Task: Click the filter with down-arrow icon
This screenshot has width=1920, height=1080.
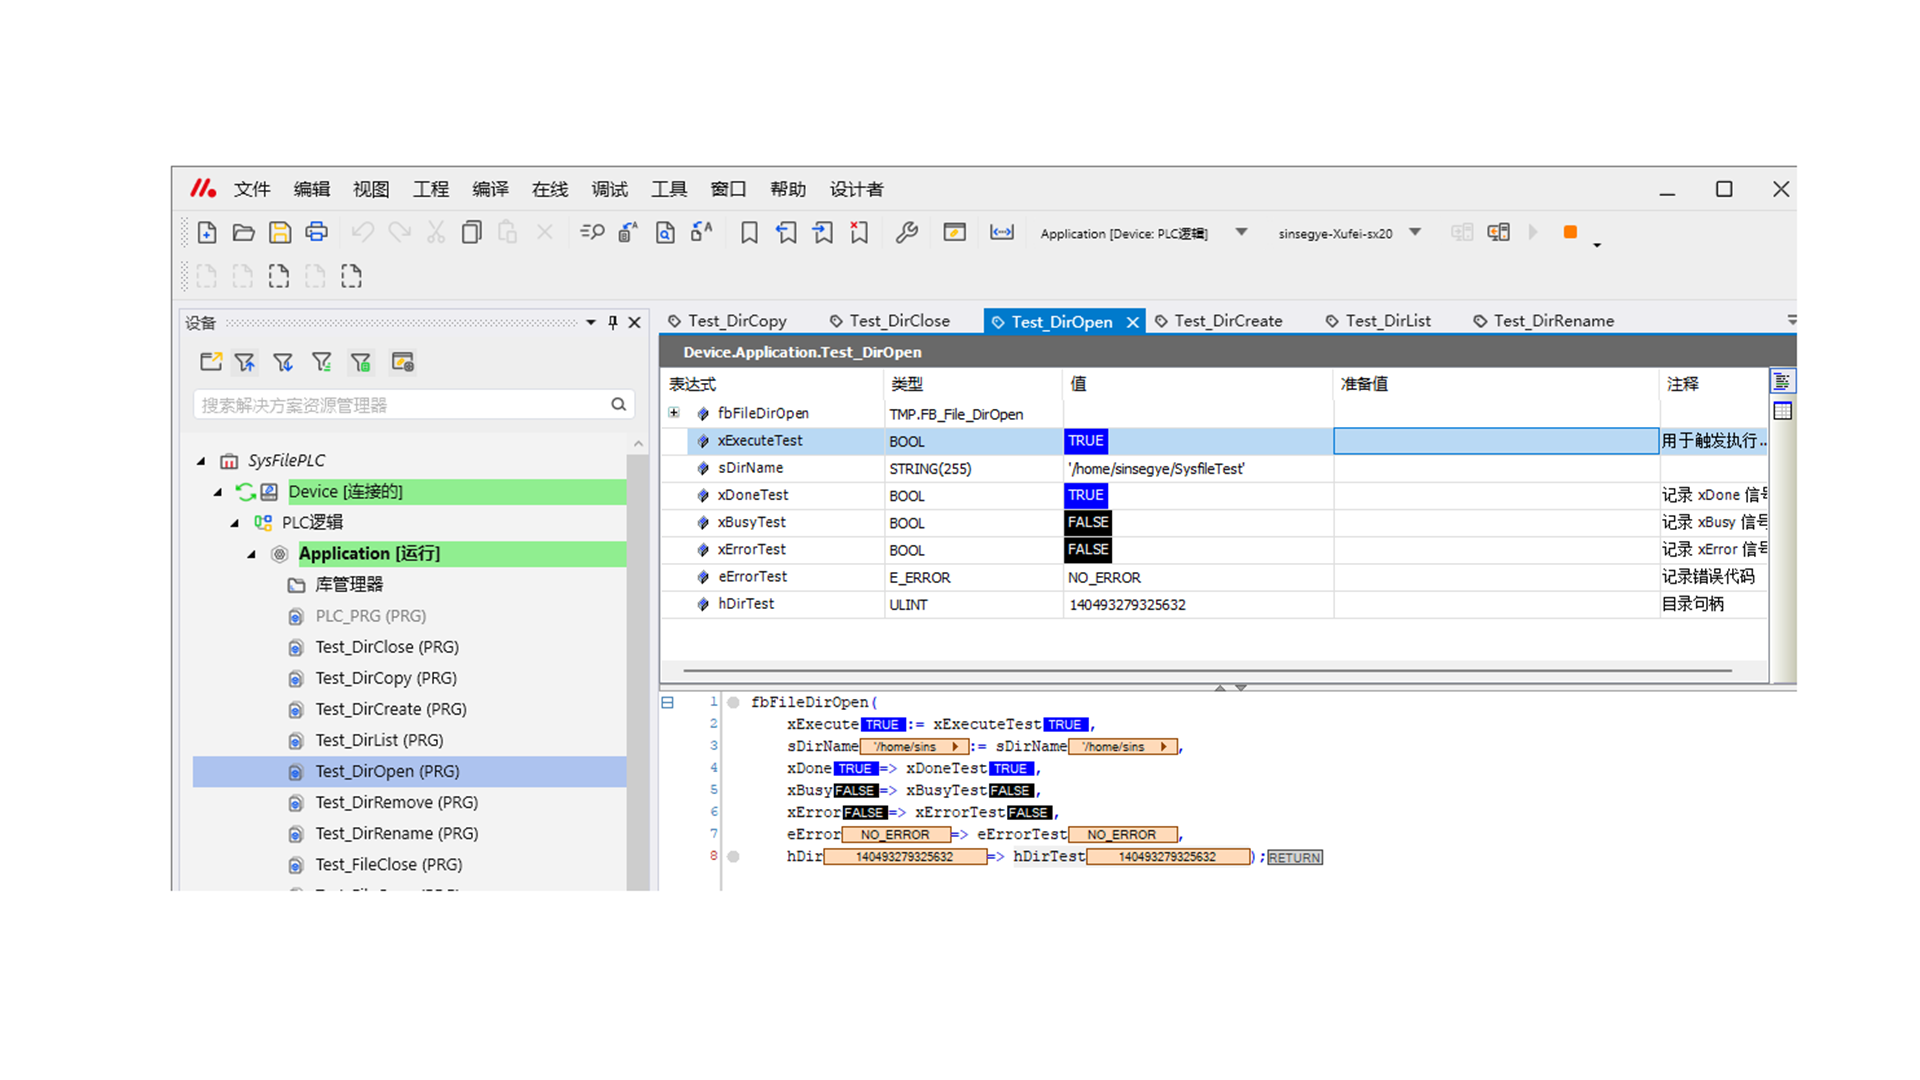Action: tap(283, 362)
